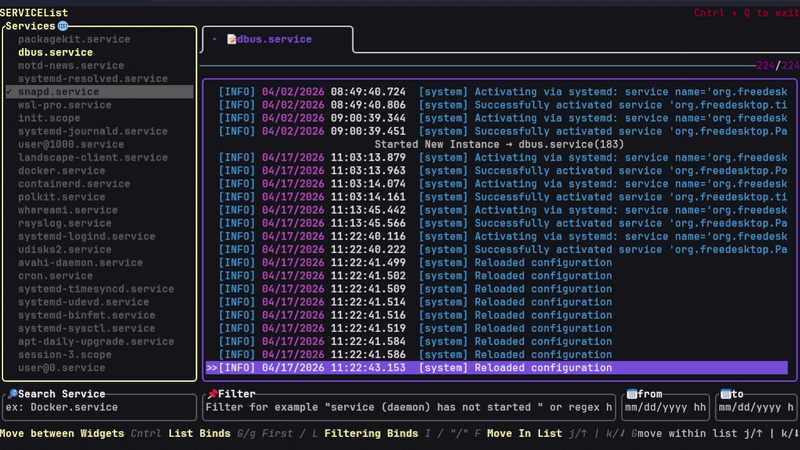Click the log line at 09:00:39.344
Image resolution: width=800 pixels, height=450 pixels.
497,118
